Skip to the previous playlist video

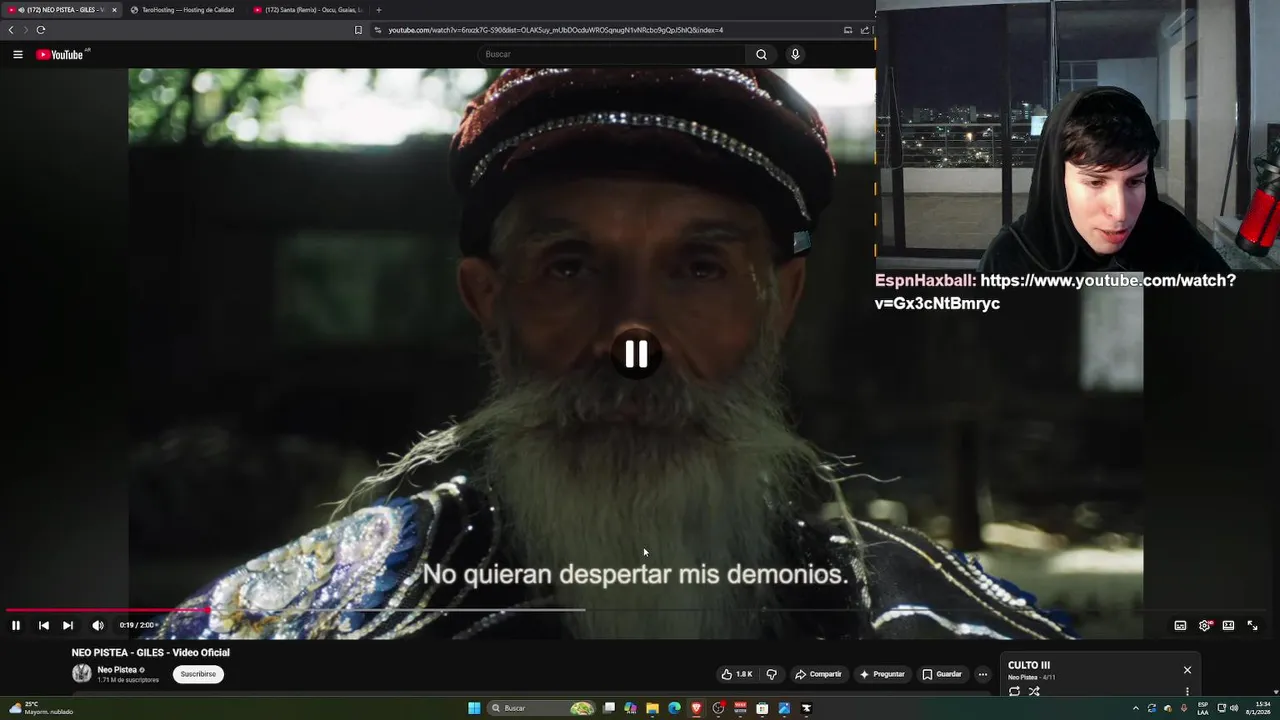tap(43, 625)
